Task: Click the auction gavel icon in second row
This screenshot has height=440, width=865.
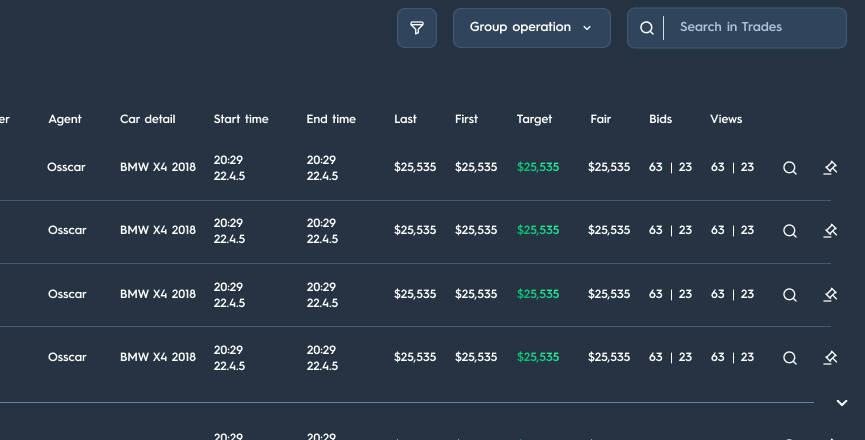Action: click(x=830, y=230)
